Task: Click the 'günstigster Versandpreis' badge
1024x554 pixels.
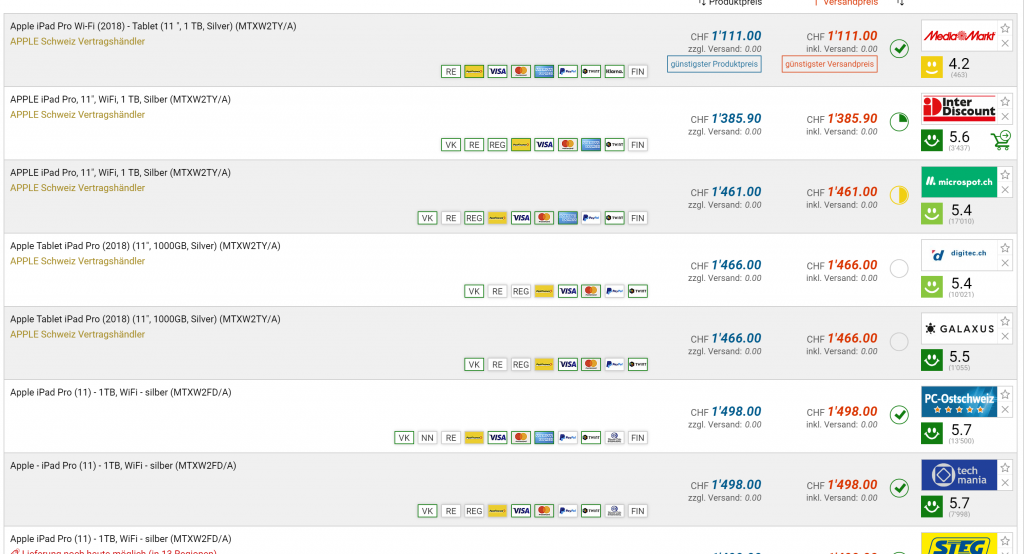Action: point(830,64)
